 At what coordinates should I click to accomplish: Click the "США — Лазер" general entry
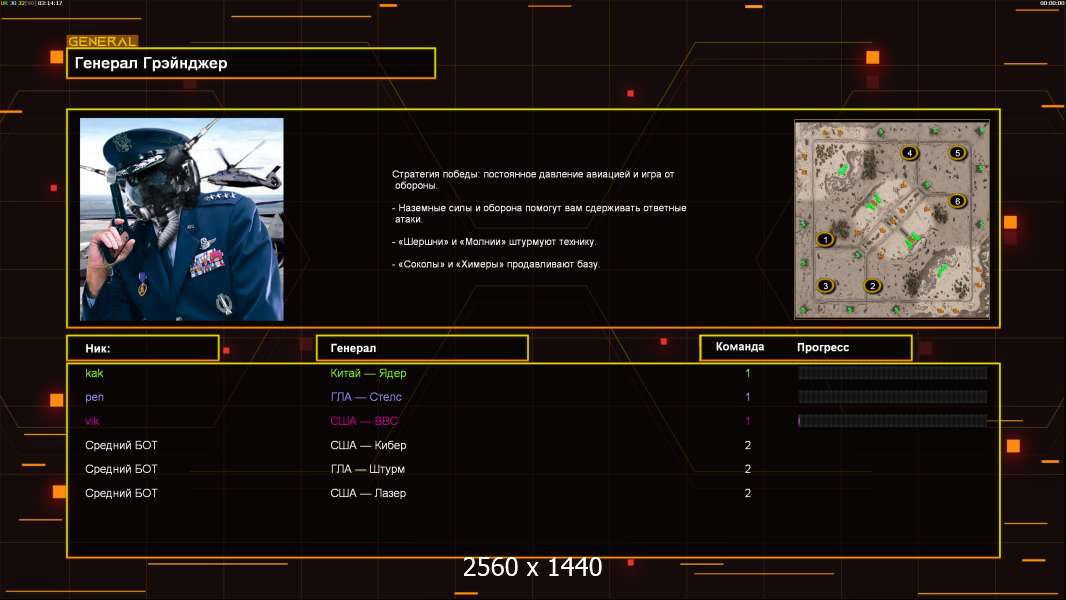tap(368, 493)
